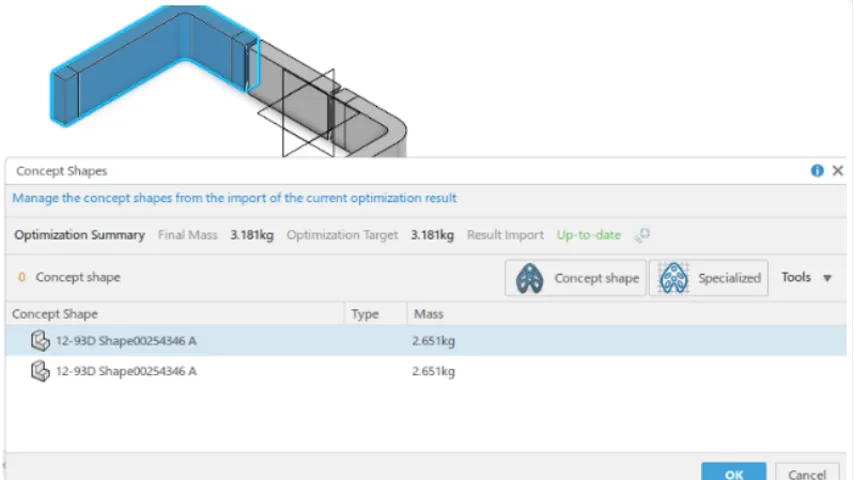Click the shape icon of the highlighted row
Image resolution: width=854 pixels, height=480 pixels.
tap(40, 341)
